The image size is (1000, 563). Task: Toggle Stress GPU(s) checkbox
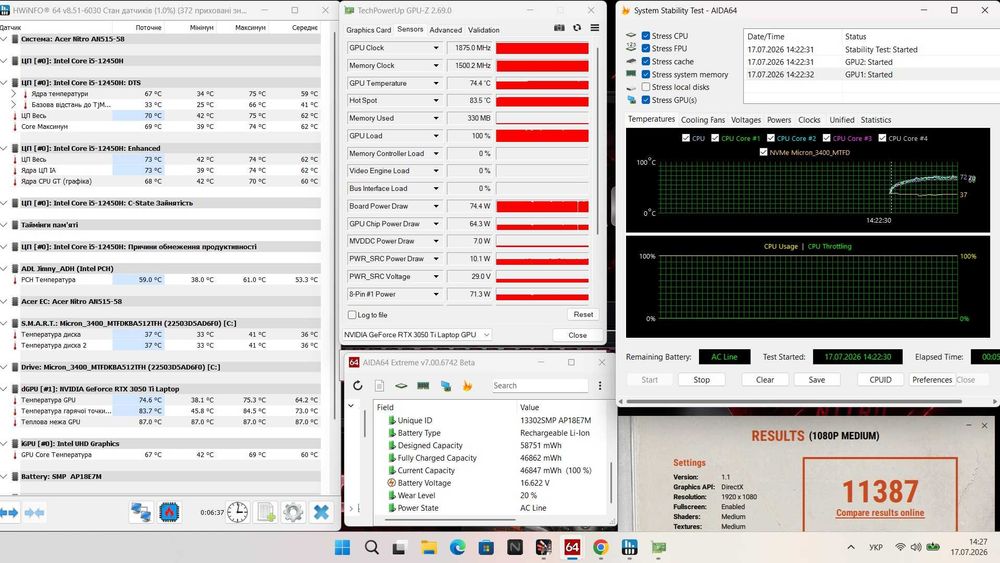(x=646, y=100)
